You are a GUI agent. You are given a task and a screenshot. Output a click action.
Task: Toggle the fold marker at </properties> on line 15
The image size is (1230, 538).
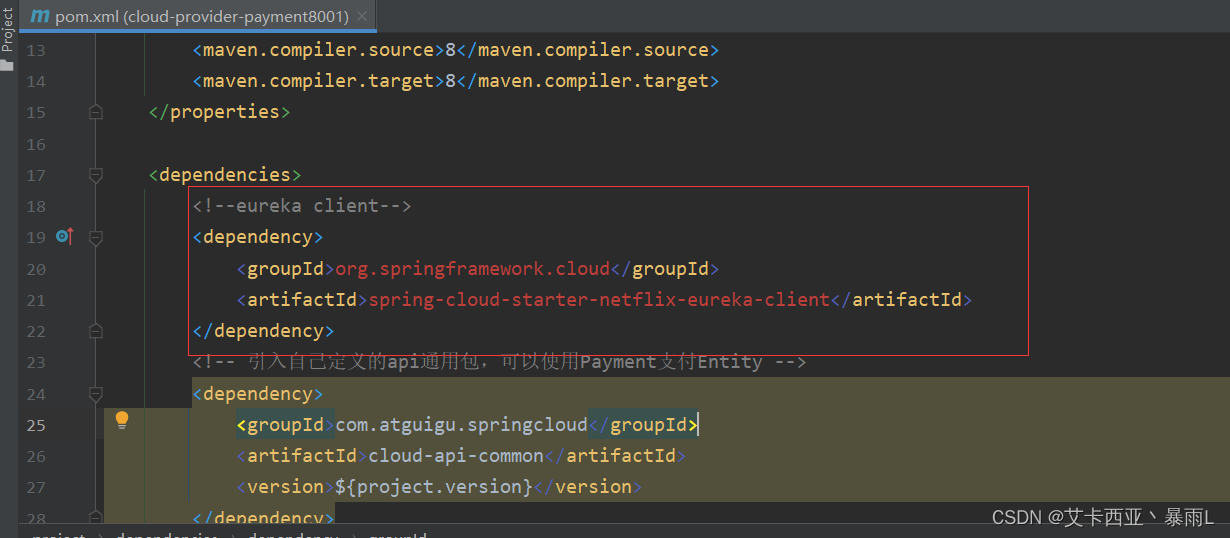(x=95, y=112)
